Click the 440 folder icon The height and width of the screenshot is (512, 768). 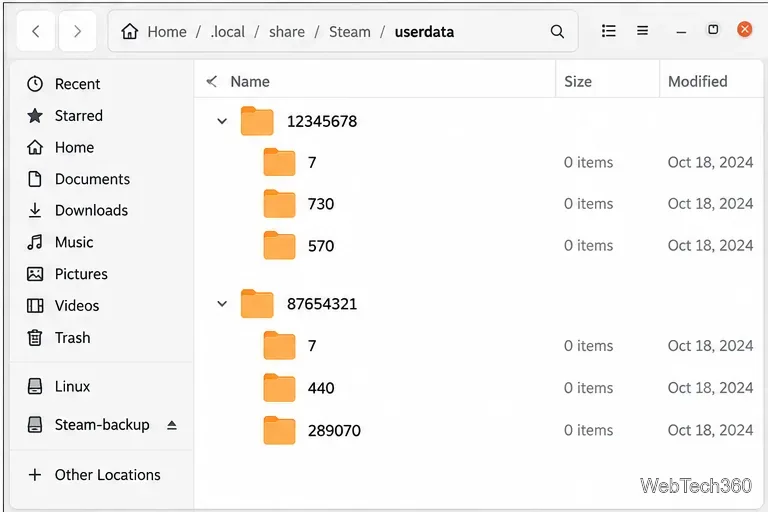click(279, 388)
